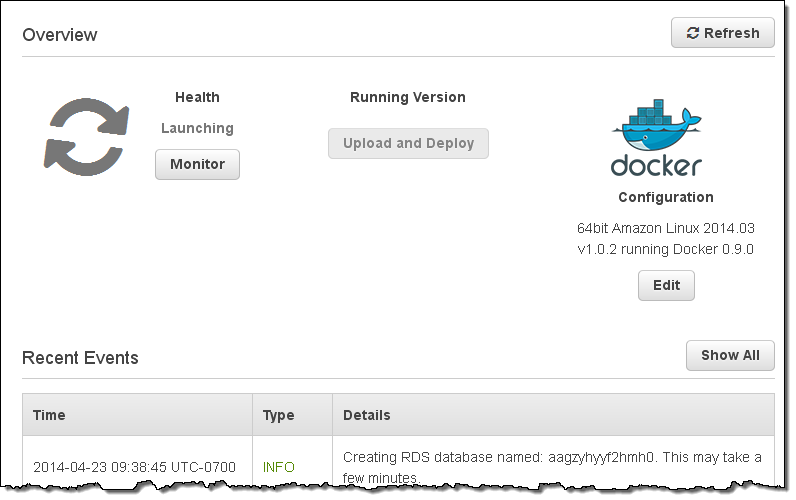Image resolution: width=796 pixels, height=500 pixels.
Task: Click the Time column header
Action: tap(137, 415)
